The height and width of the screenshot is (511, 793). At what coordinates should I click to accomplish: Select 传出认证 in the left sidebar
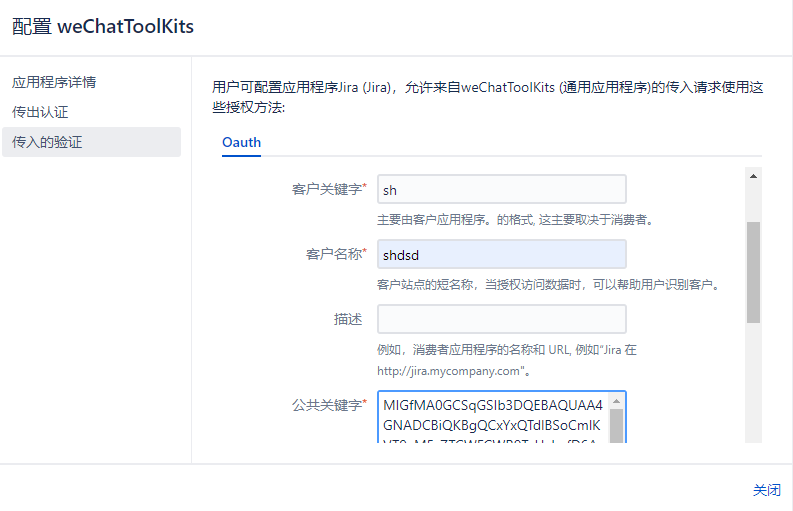(40, 112)
